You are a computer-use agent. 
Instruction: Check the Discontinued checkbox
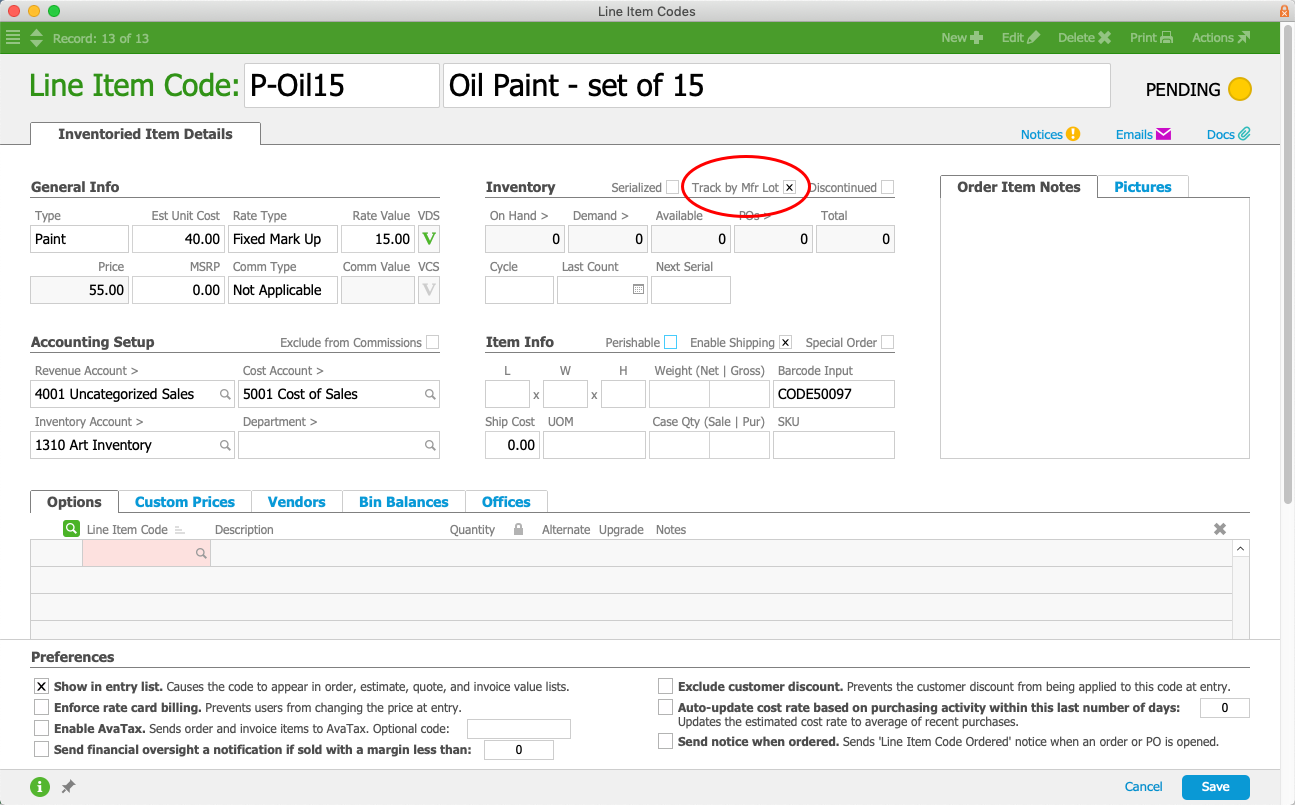(888, 187)
